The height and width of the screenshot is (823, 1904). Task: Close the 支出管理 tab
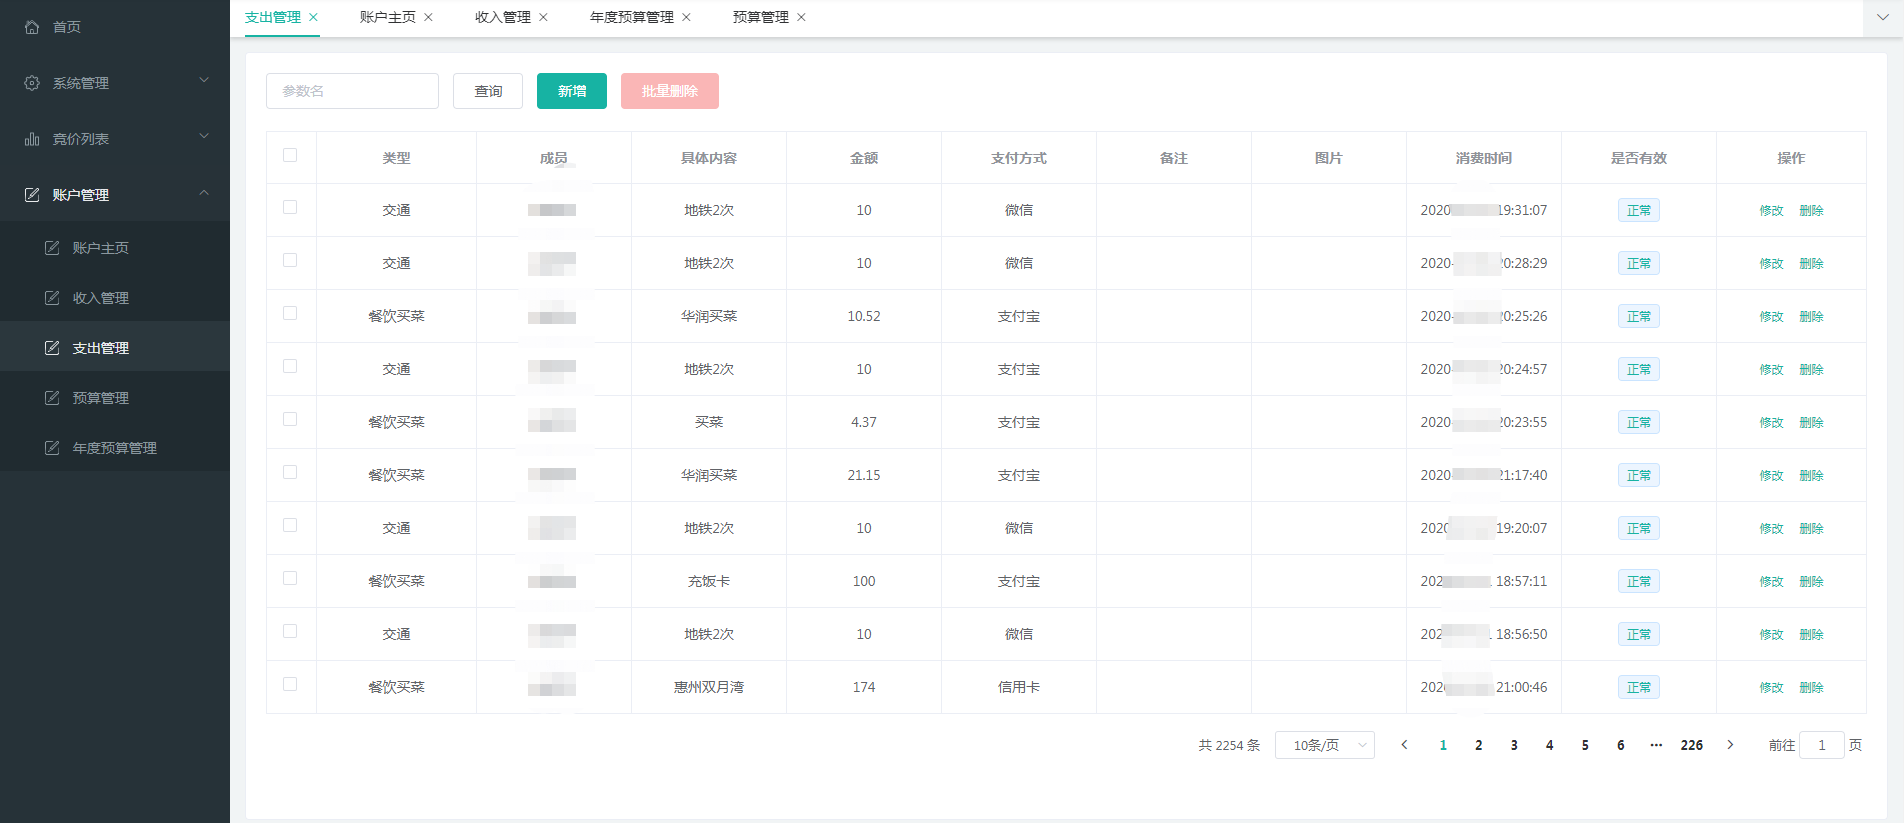pos(313,17)
